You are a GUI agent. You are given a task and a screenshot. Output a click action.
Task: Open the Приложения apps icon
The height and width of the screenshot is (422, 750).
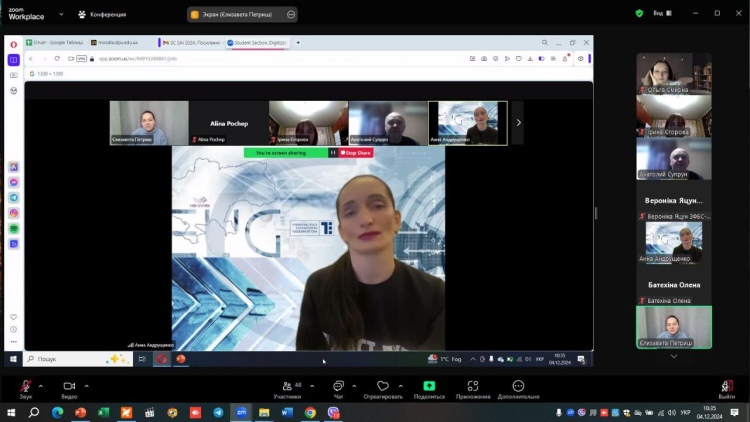(473, 387)
